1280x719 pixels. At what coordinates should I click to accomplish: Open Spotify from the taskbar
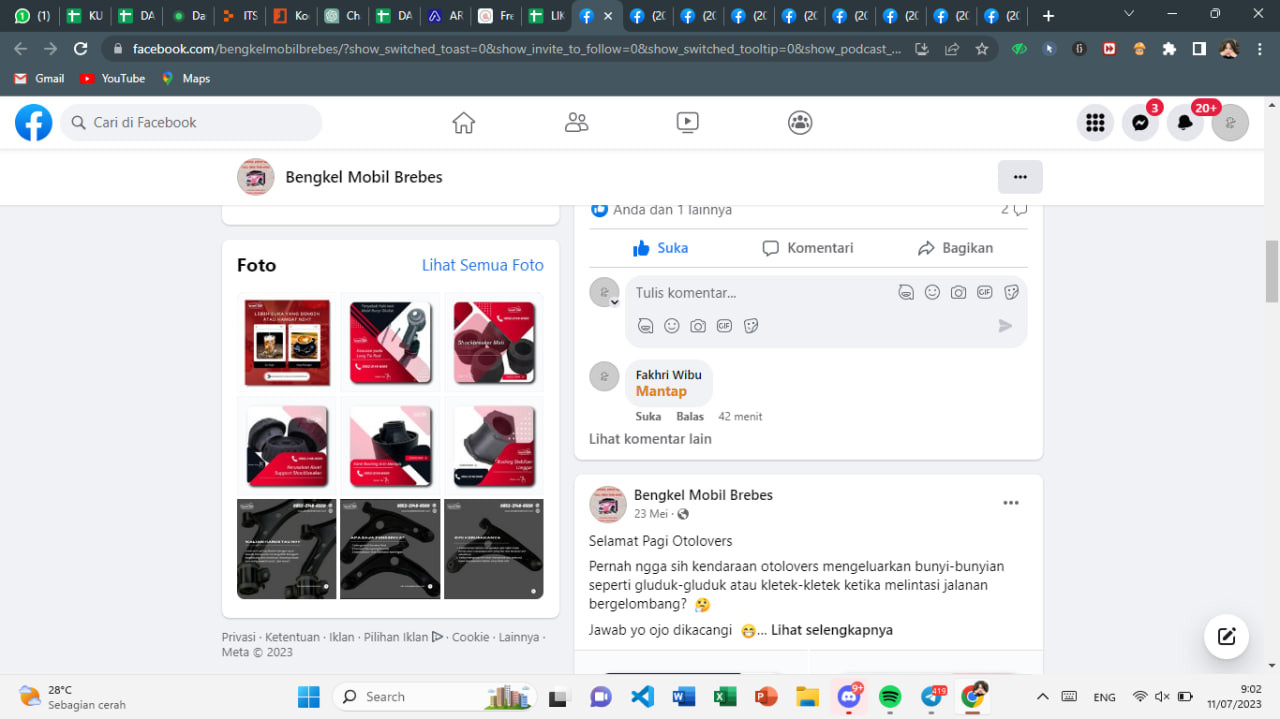pos(890,696)
